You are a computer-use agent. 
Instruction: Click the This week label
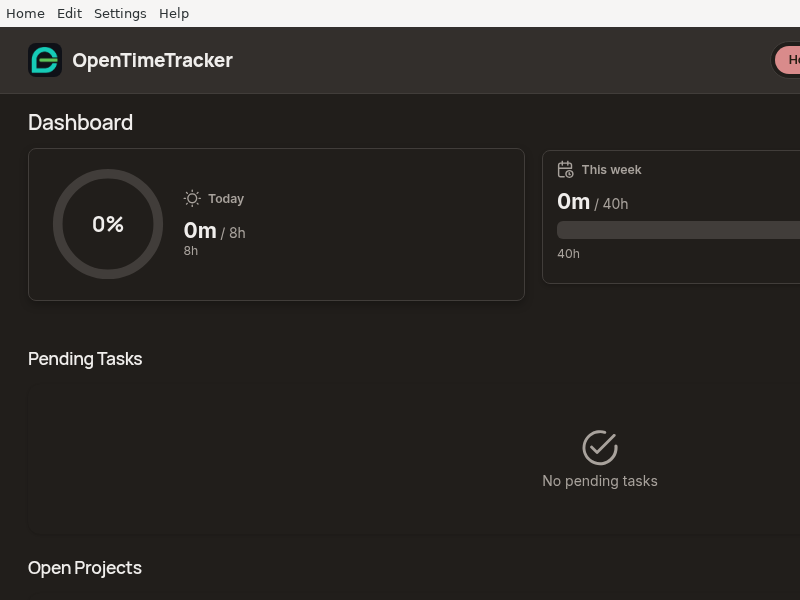(x=611, y=170)
